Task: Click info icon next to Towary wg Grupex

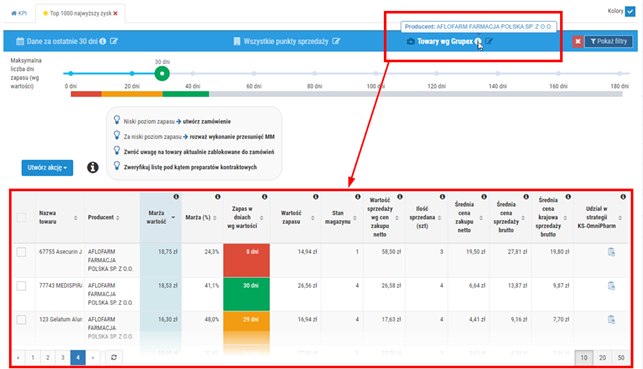Action: point(478,41)
